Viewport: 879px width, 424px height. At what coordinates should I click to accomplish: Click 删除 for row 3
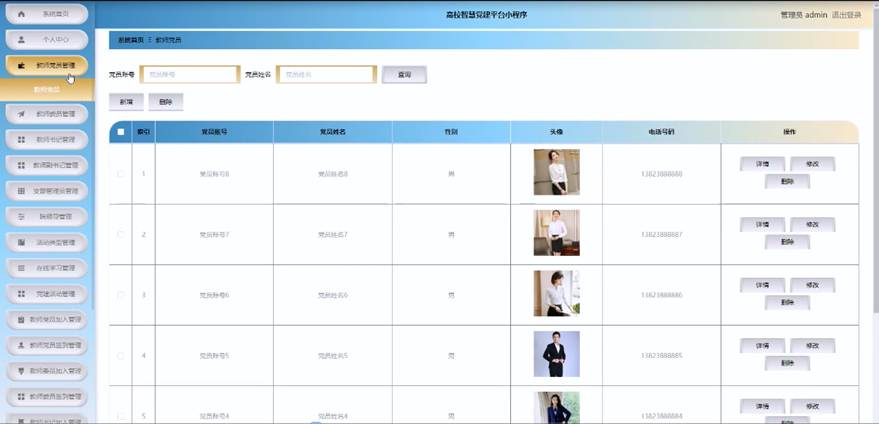tap(787, 302)
